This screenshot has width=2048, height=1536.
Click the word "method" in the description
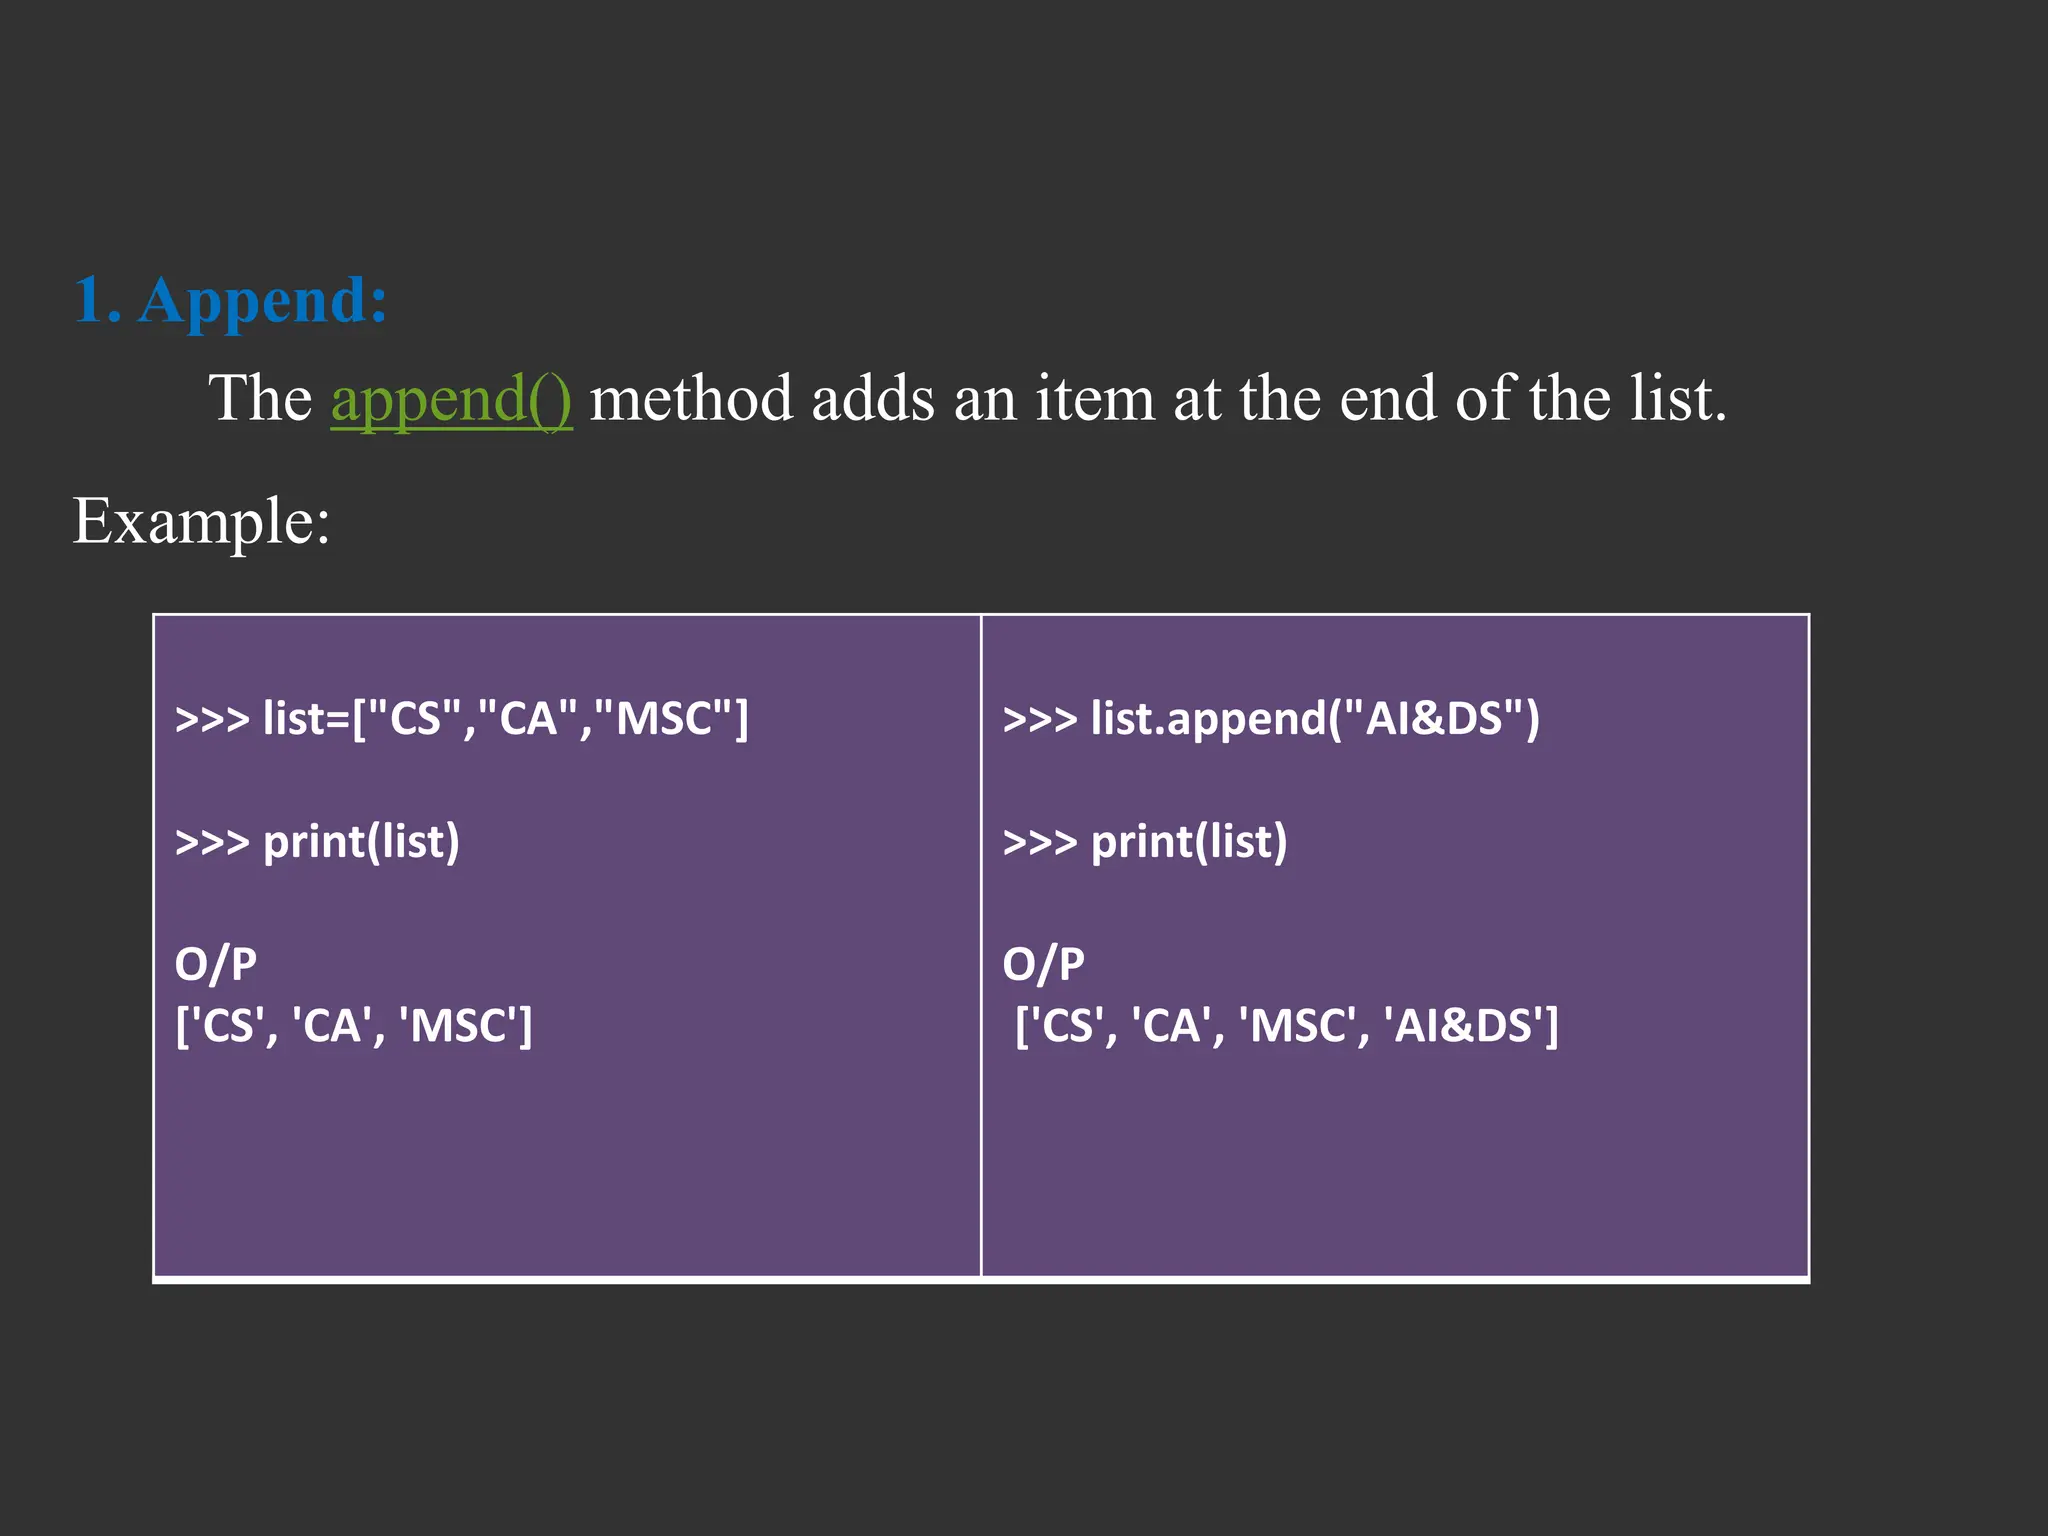tap(691, 399)
